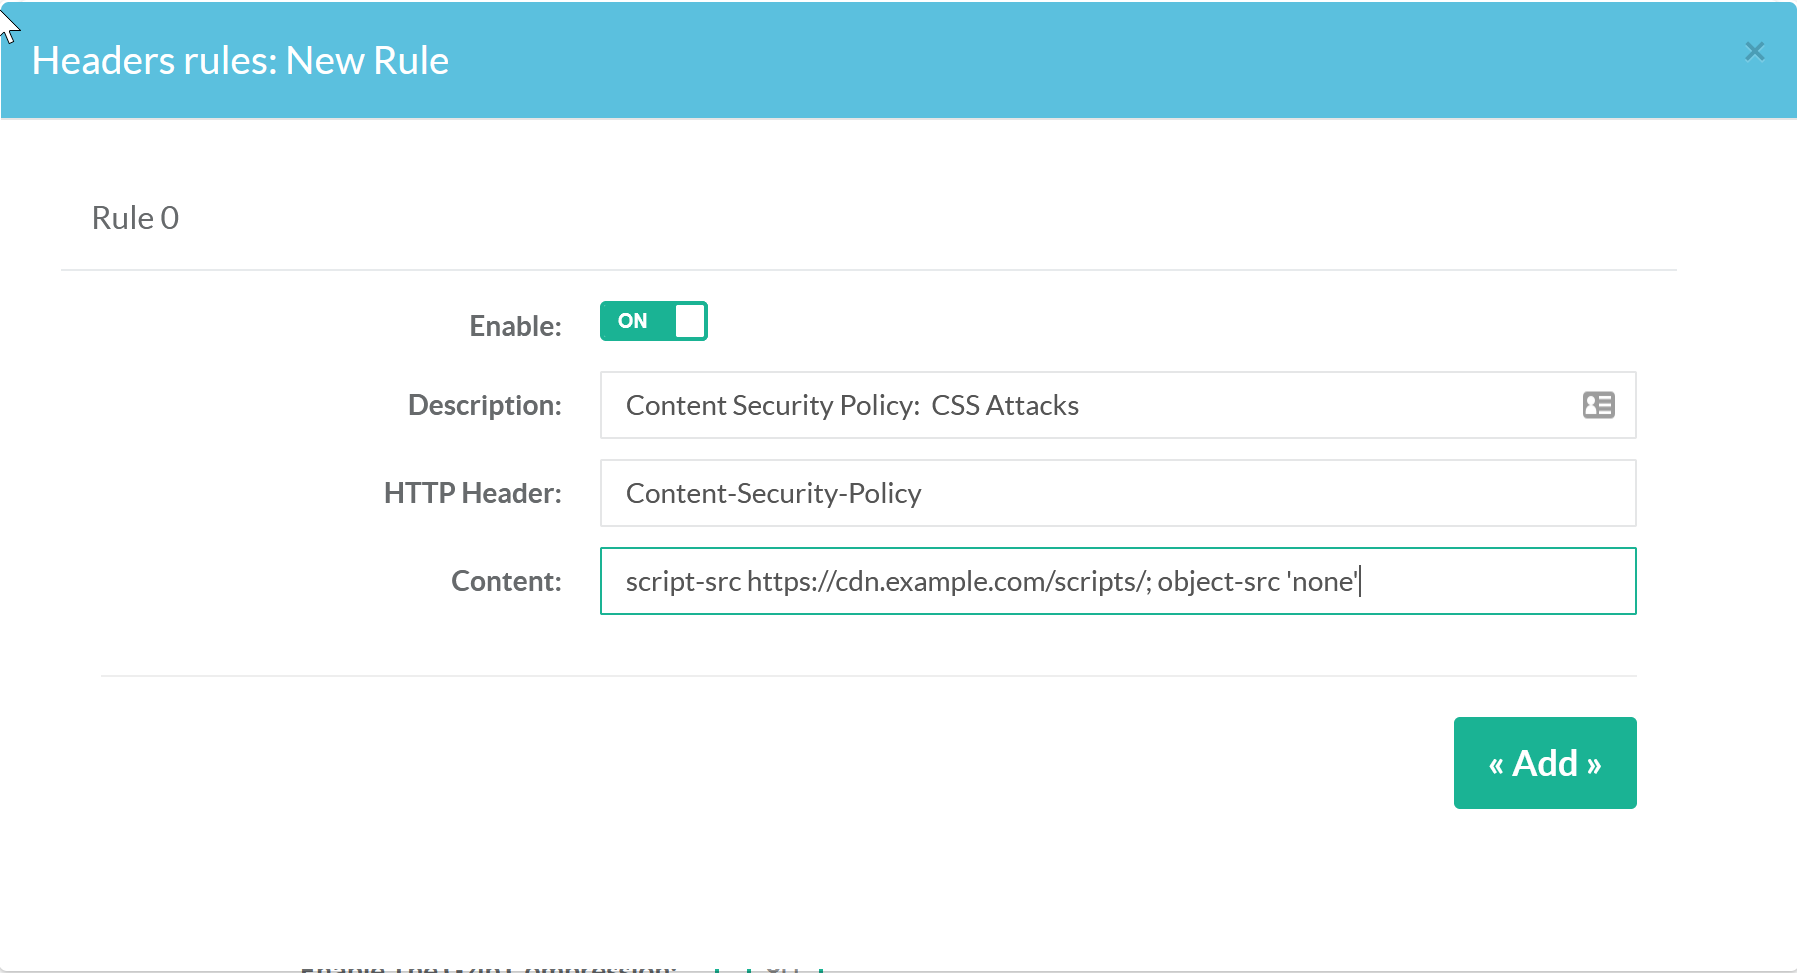
Task: Click the "Content-Security-Policy" header value text
Action: [773, 493]
